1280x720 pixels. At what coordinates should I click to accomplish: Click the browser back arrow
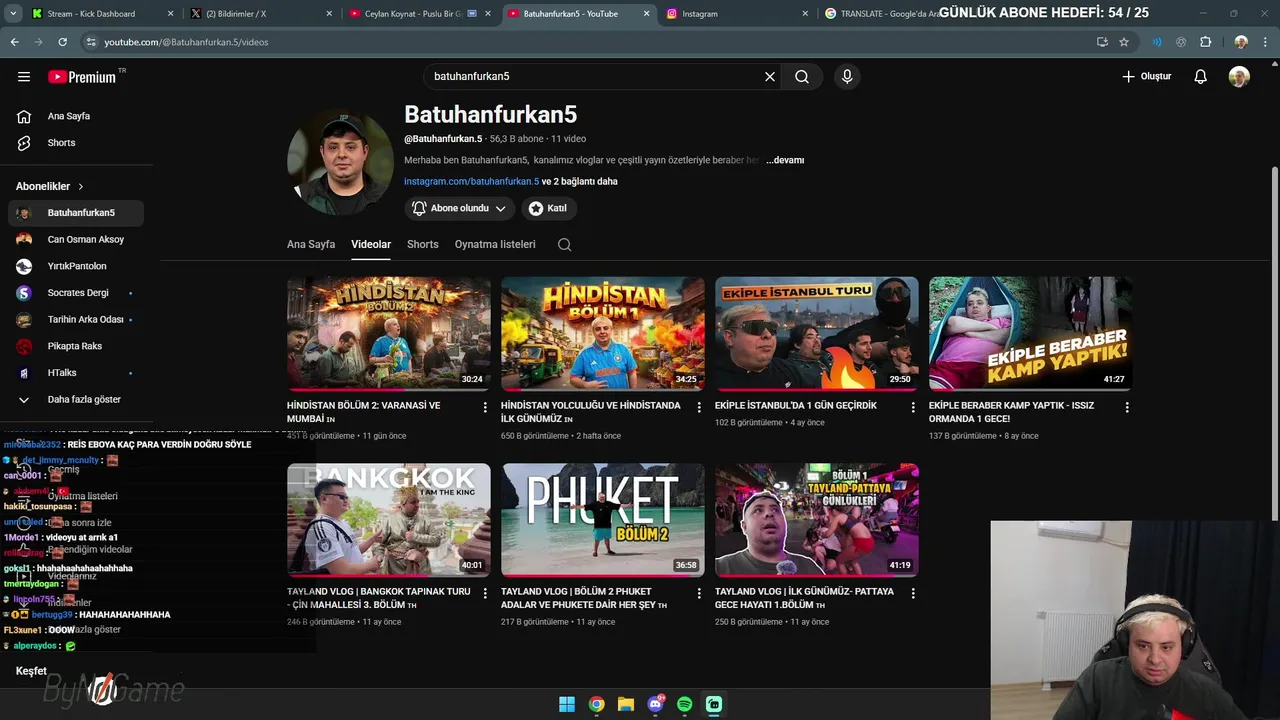click(14, 42)
